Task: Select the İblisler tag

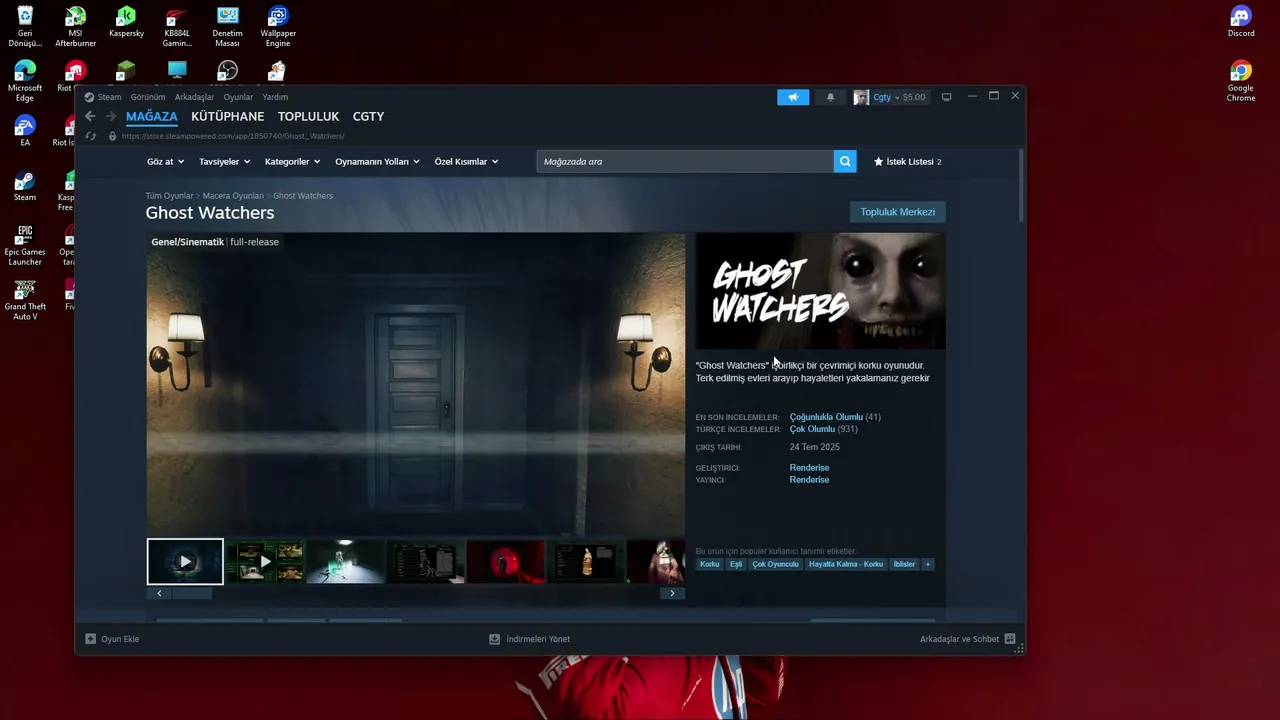Action: pos(904,564)
